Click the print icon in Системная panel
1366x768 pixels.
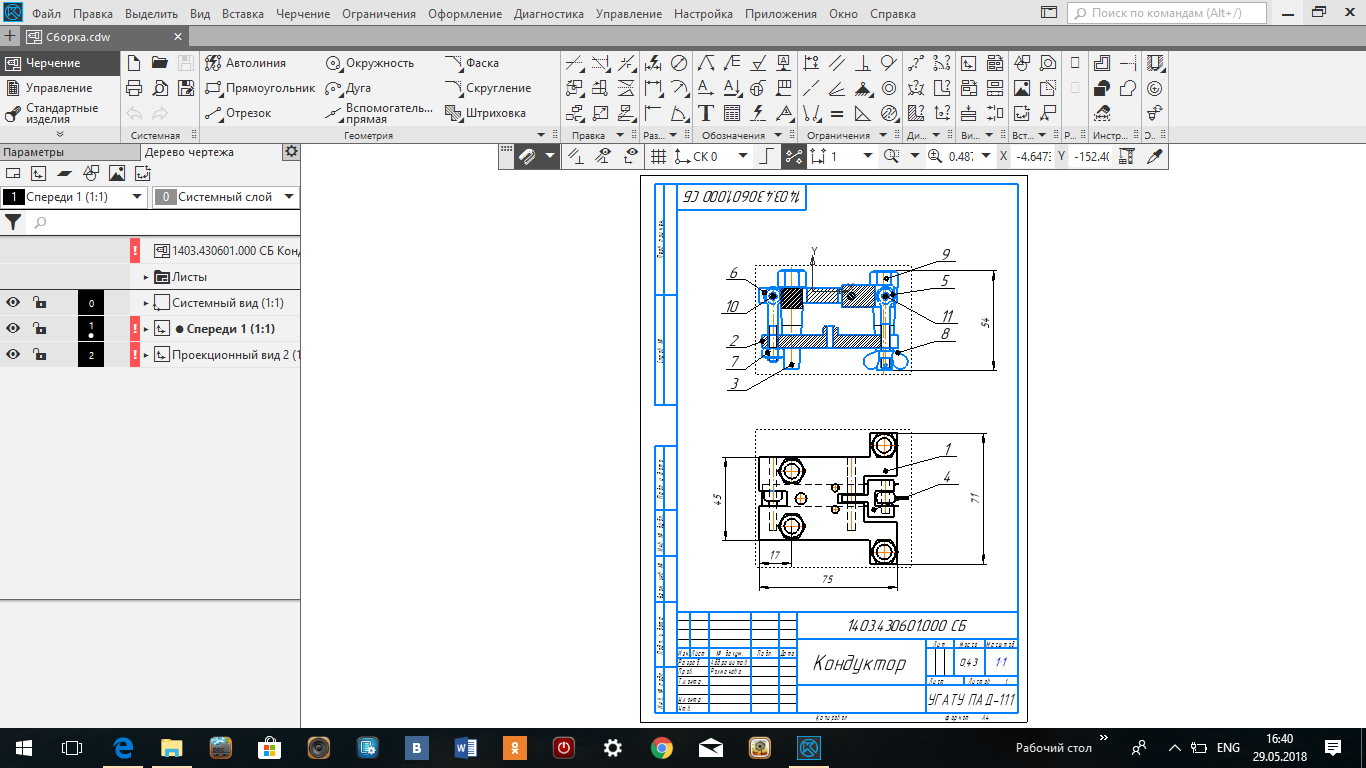point(134,88)
